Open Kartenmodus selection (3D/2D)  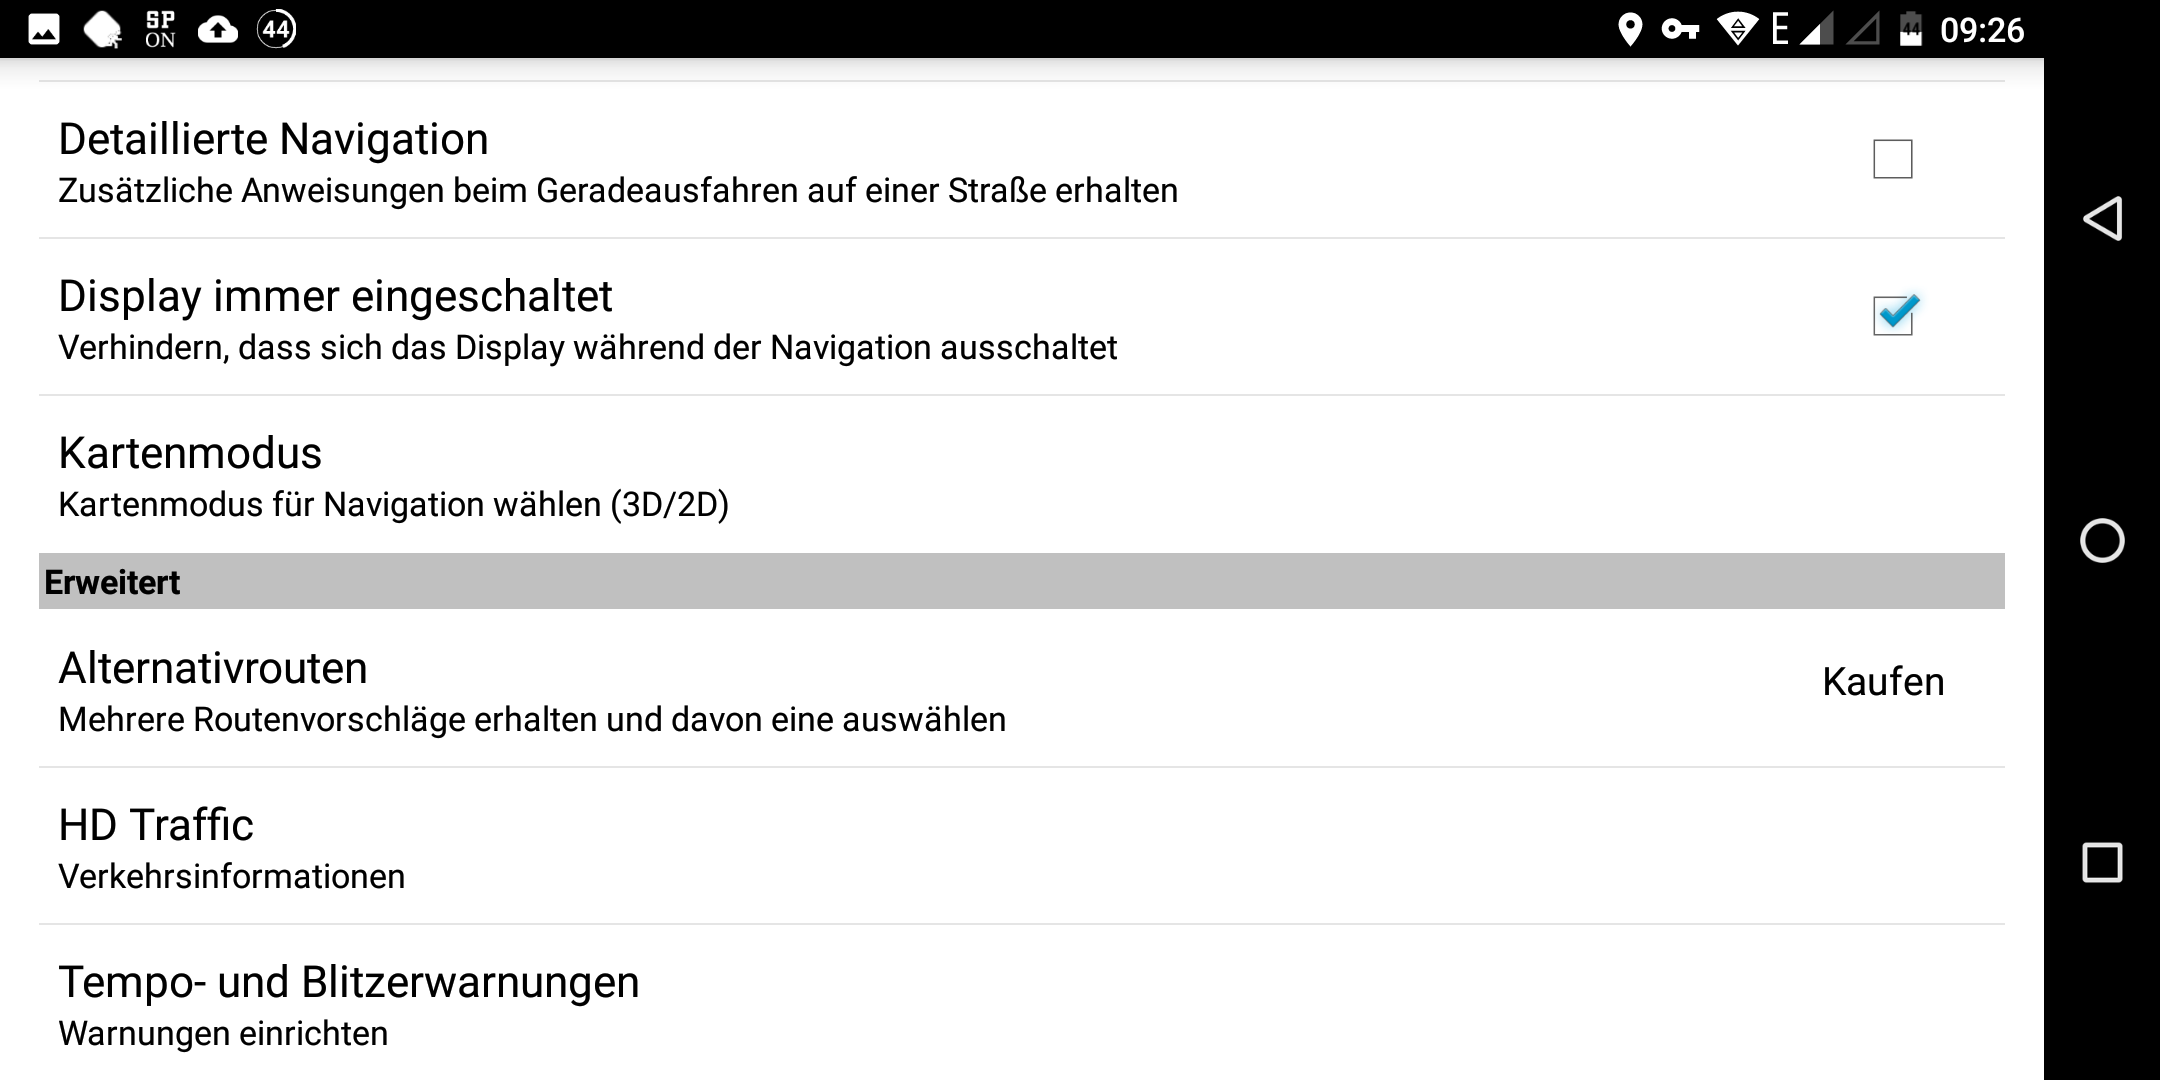click(394, 476)
